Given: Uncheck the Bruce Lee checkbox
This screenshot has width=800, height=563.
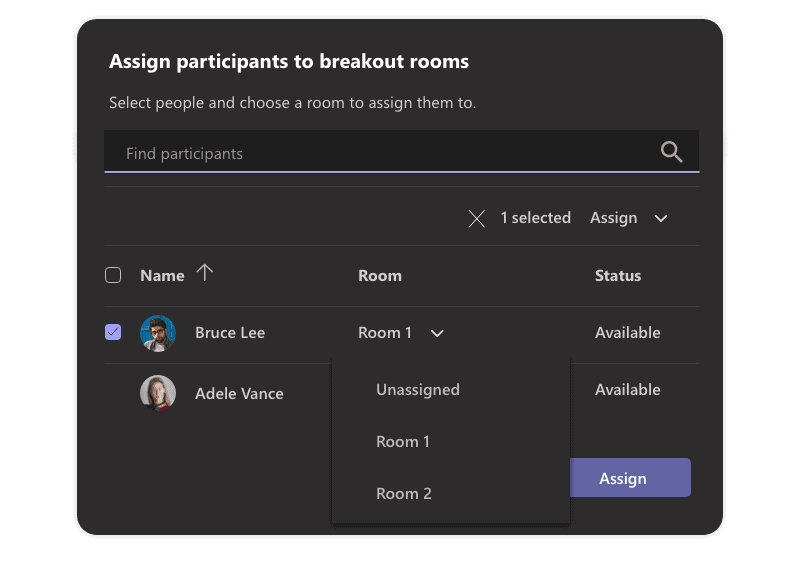Looking at the screenshot, I should coord(113,332).
